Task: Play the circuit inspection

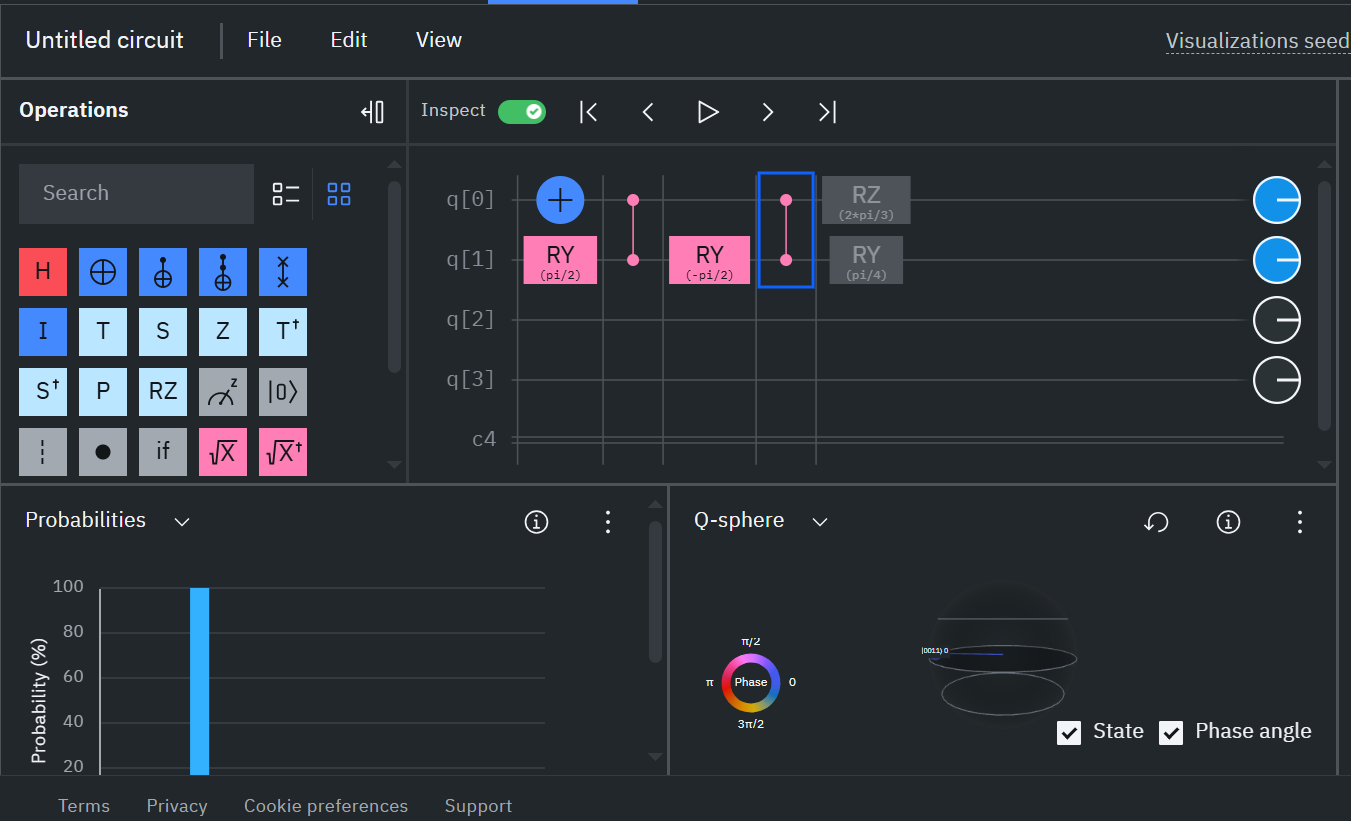Action: click(x=708, y=112)
